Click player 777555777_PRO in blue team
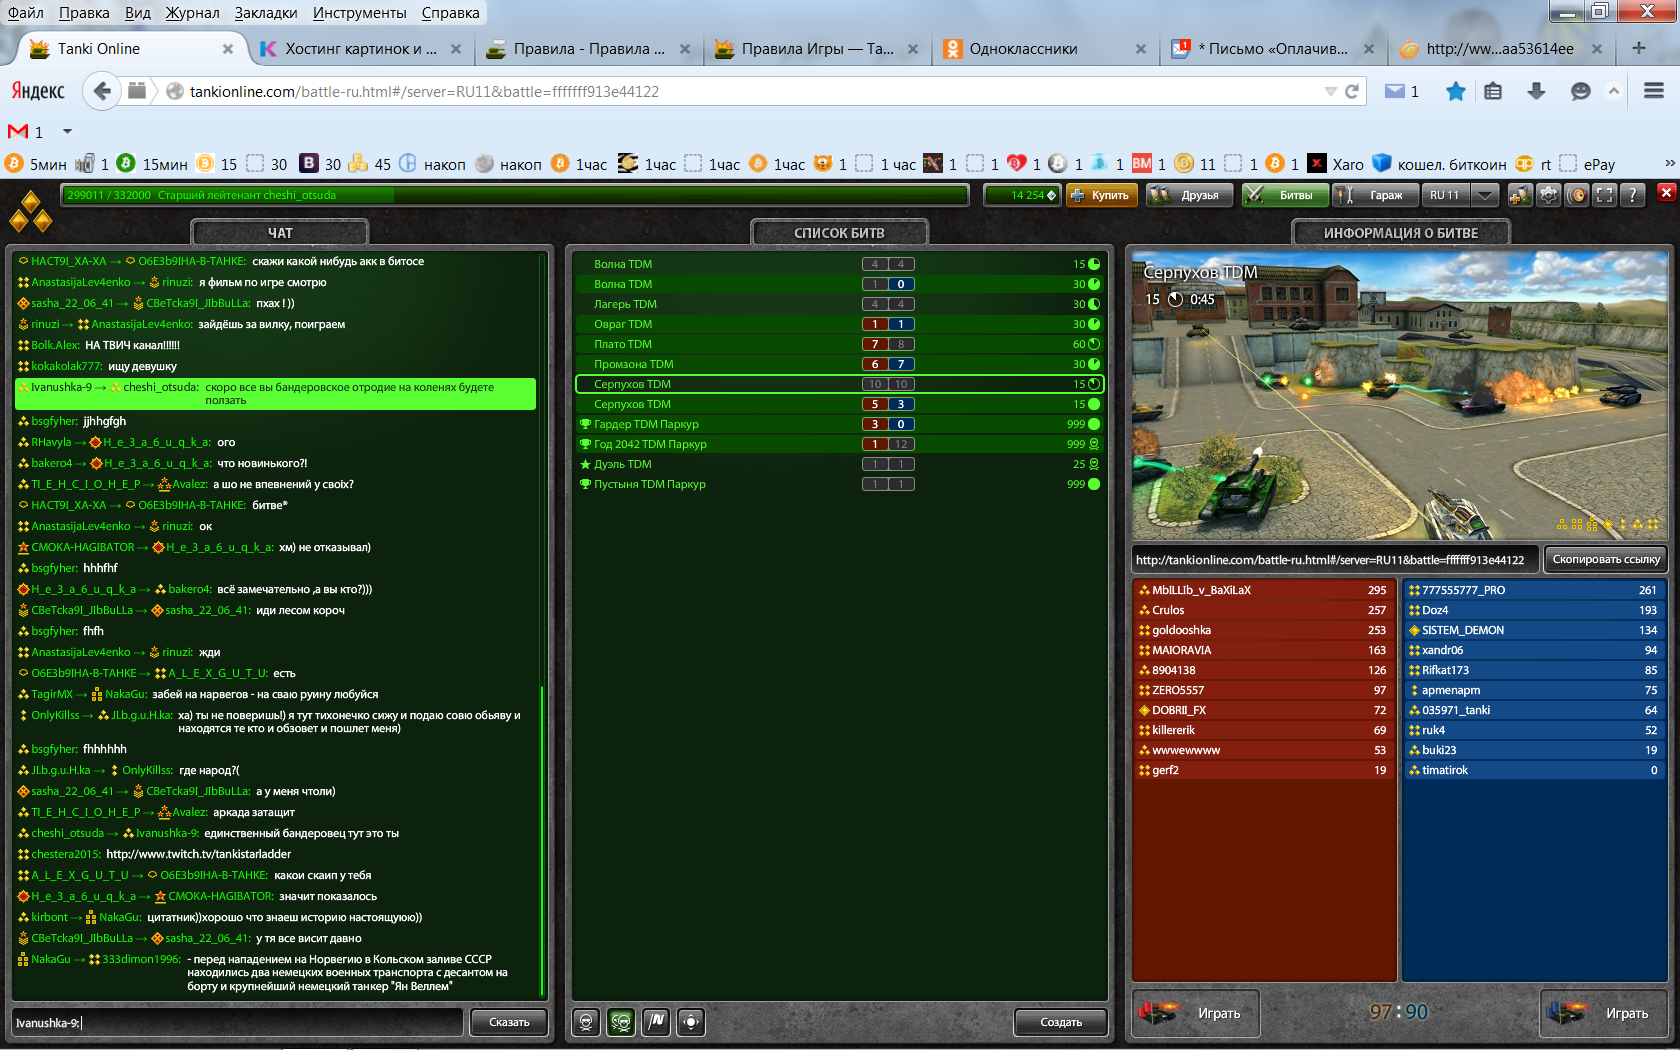This screenshot has width=1680, height=1050. pyautogui.click(x=1534, y=590)
